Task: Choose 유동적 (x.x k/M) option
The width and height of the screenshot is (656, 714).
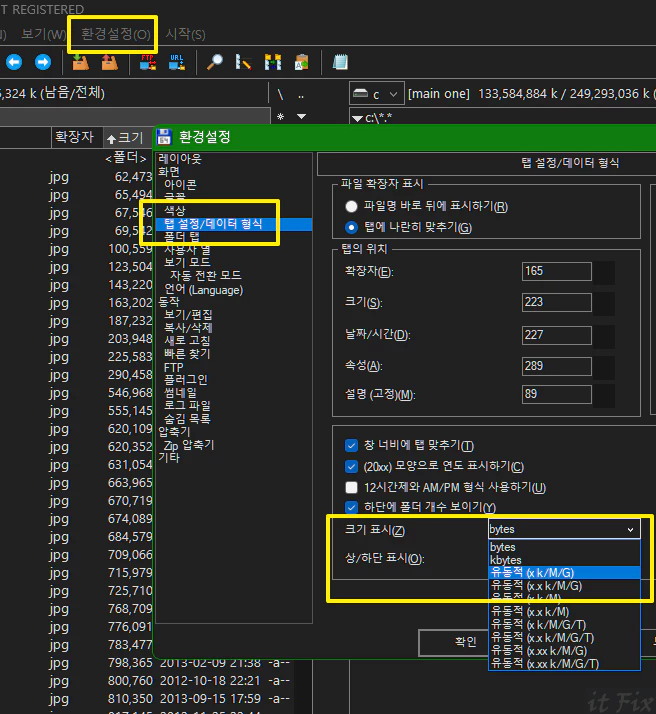Action: click(x=564, y=612)
